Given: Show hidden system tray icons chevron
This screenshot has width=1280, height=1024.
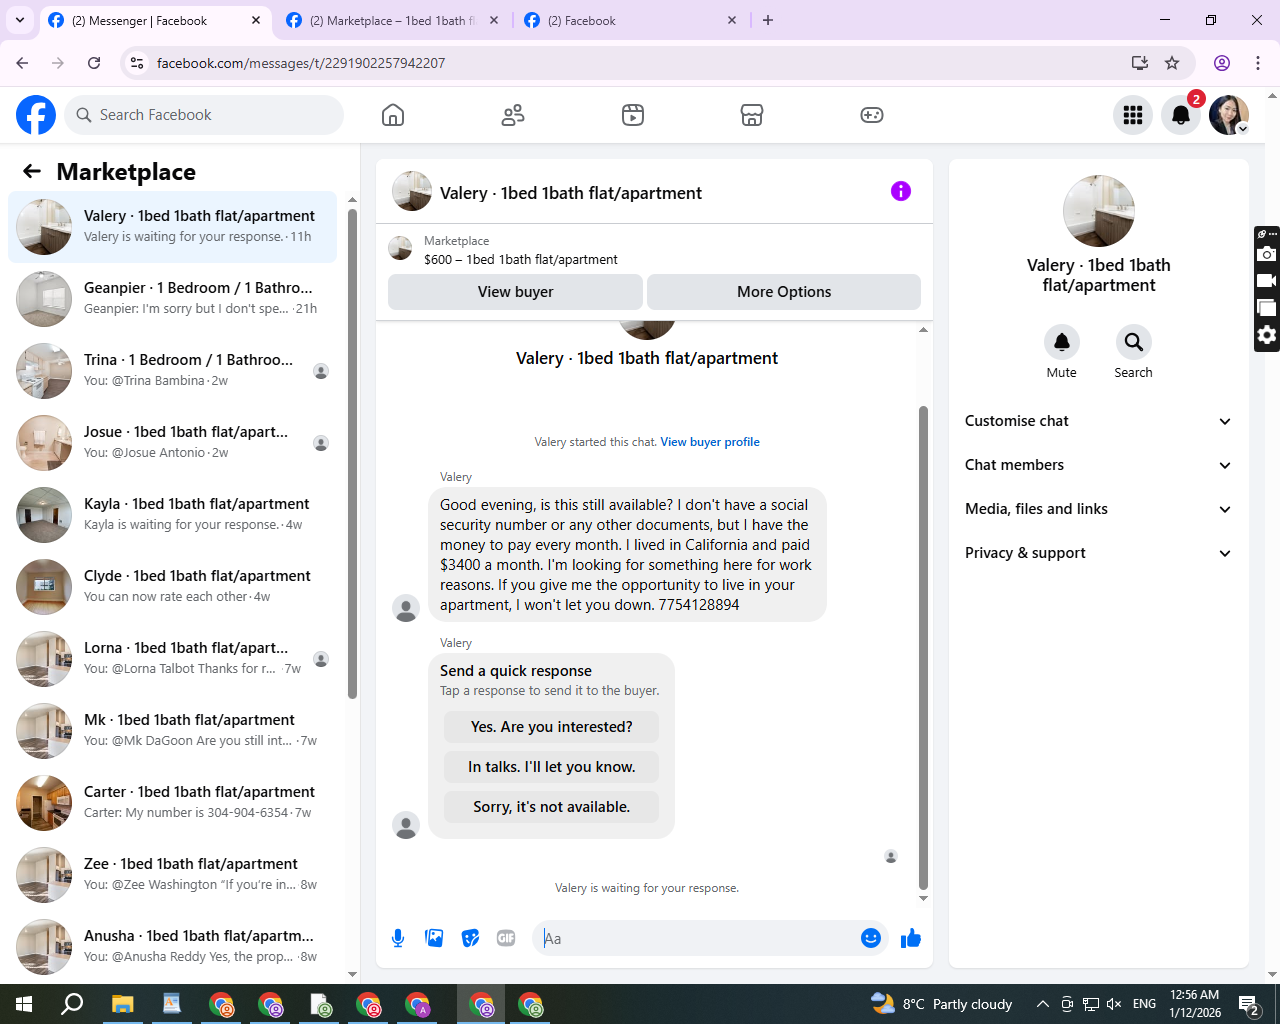Looking at the screenshot, I should pyautogui.click(x=1042, y=1004).
